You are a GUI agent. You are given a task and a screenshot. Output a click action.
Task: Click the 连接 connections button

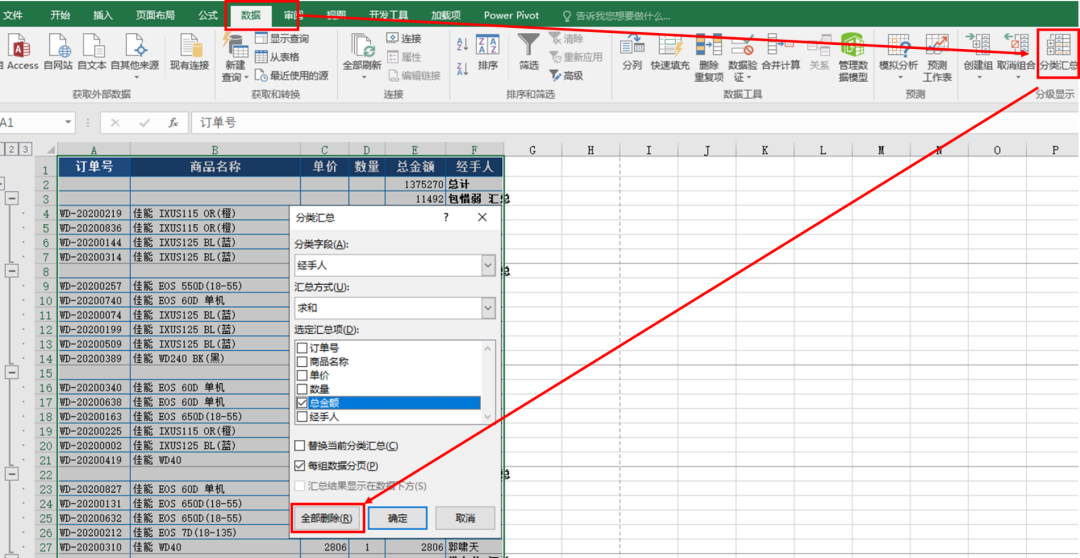click(x=404, y=39)
